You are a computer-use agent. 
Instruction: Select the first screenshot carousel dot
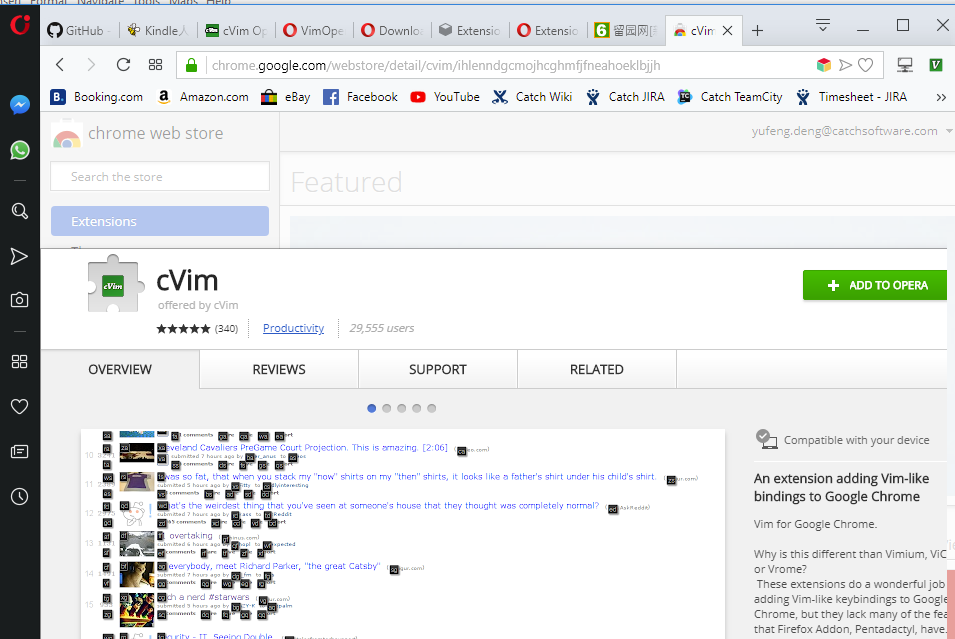point(372,408)
